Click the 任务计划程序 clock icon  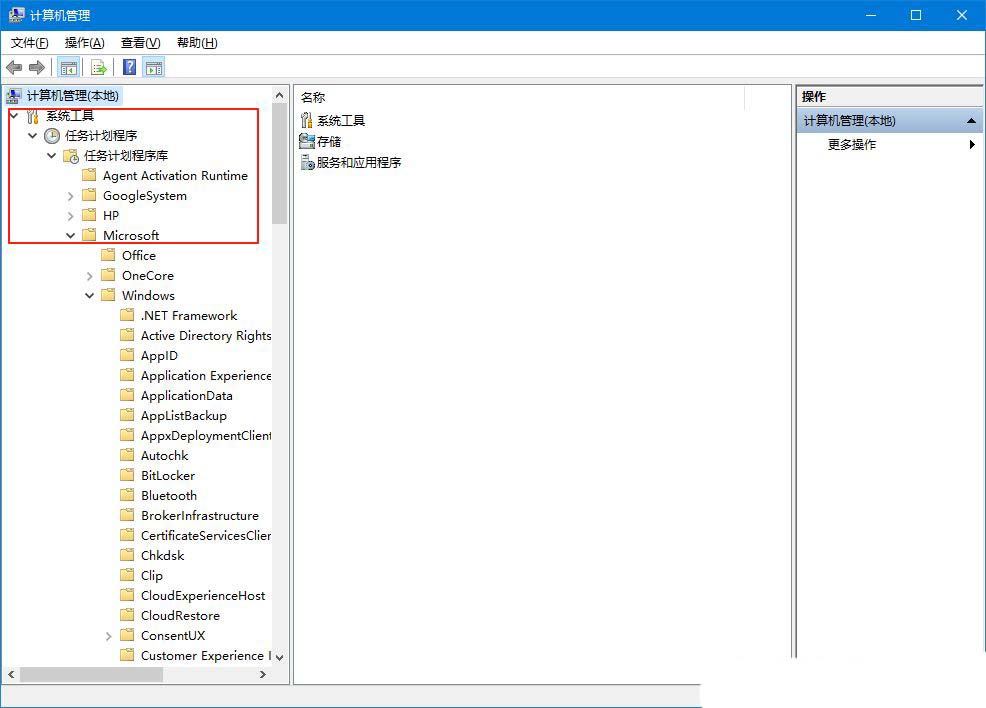click(x=52, y=136)
